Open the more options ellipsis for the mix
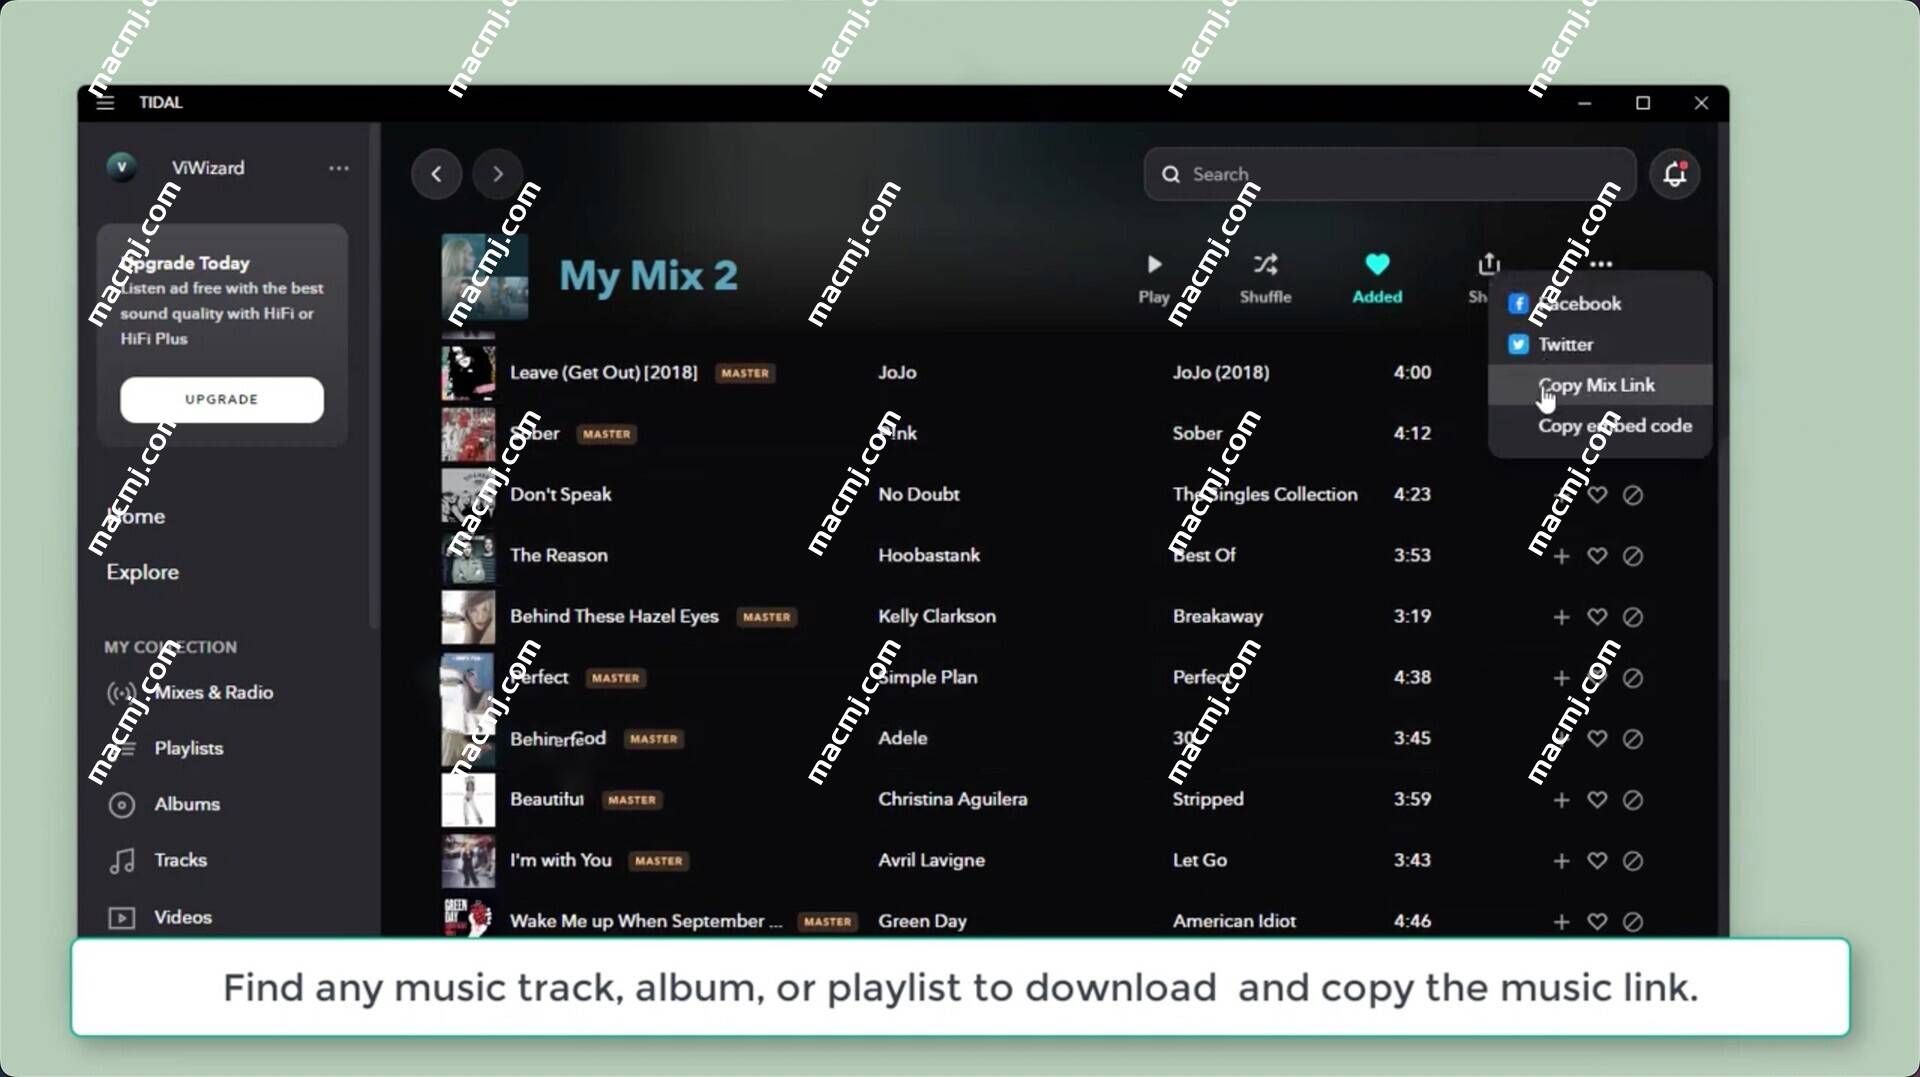The image size is (1920, 1077). click(x=1601, y=264)
